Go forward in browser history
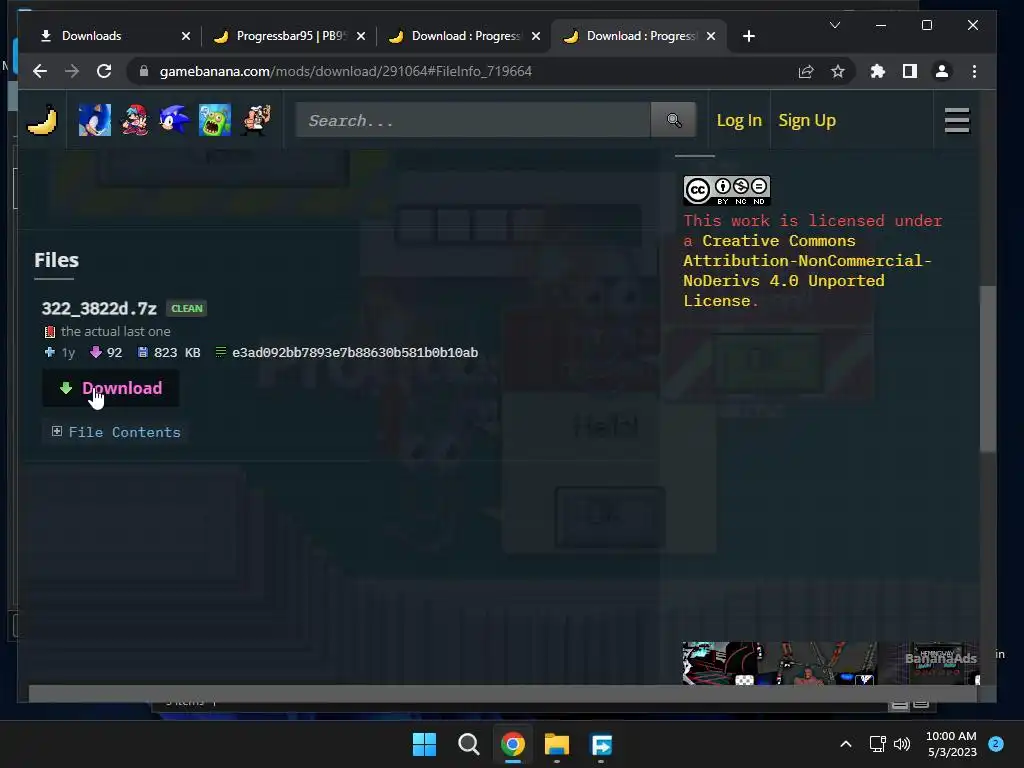This screenshot has height=768, width=1024. pyautogui.click(x=72, y=71)
